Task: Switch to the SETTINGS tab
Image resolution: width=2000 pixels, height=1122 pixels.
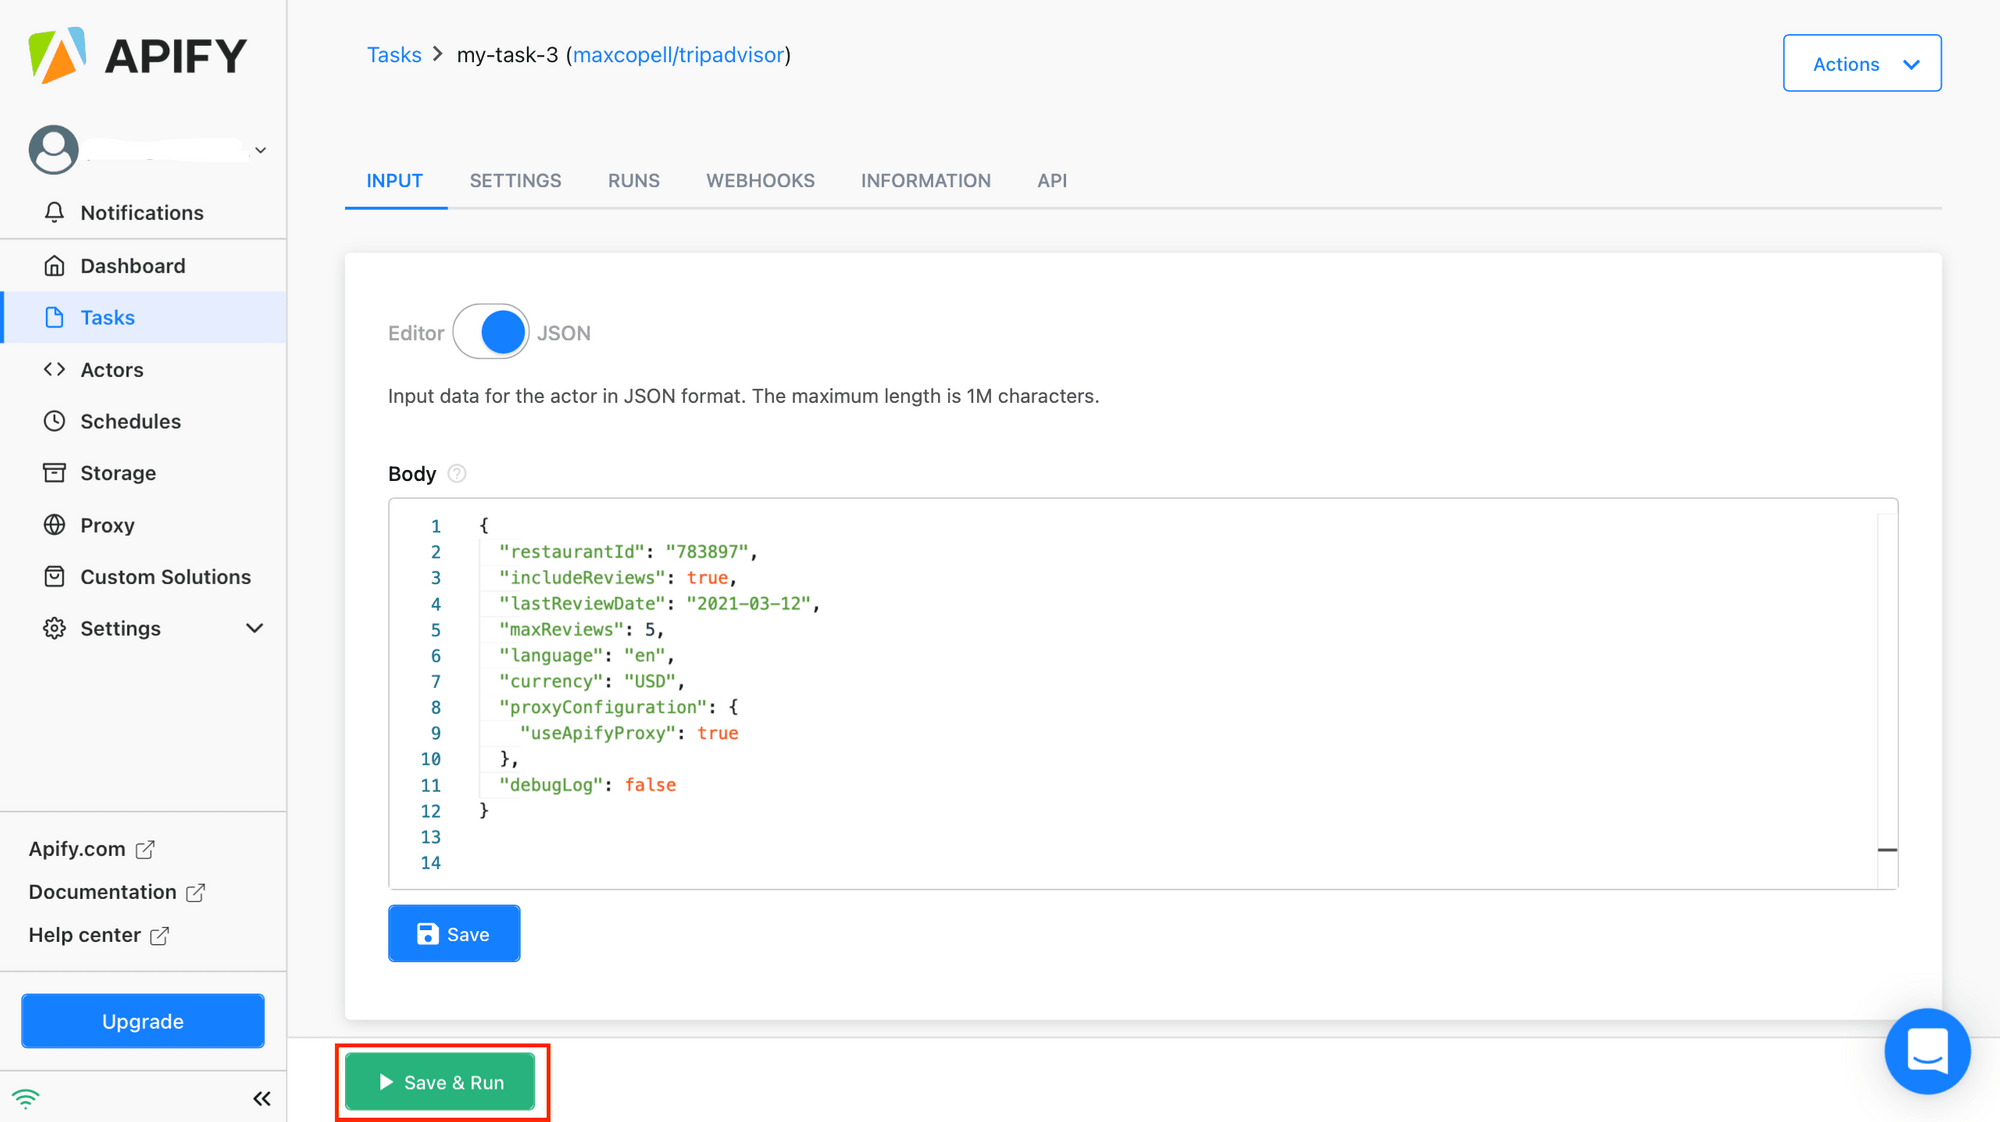Action: 515,181
